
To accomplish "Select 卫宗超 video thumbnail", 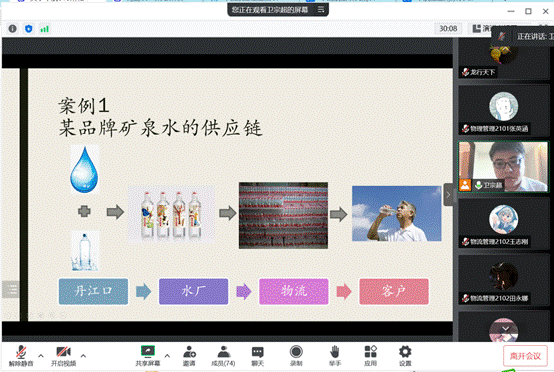I will 503,167.
